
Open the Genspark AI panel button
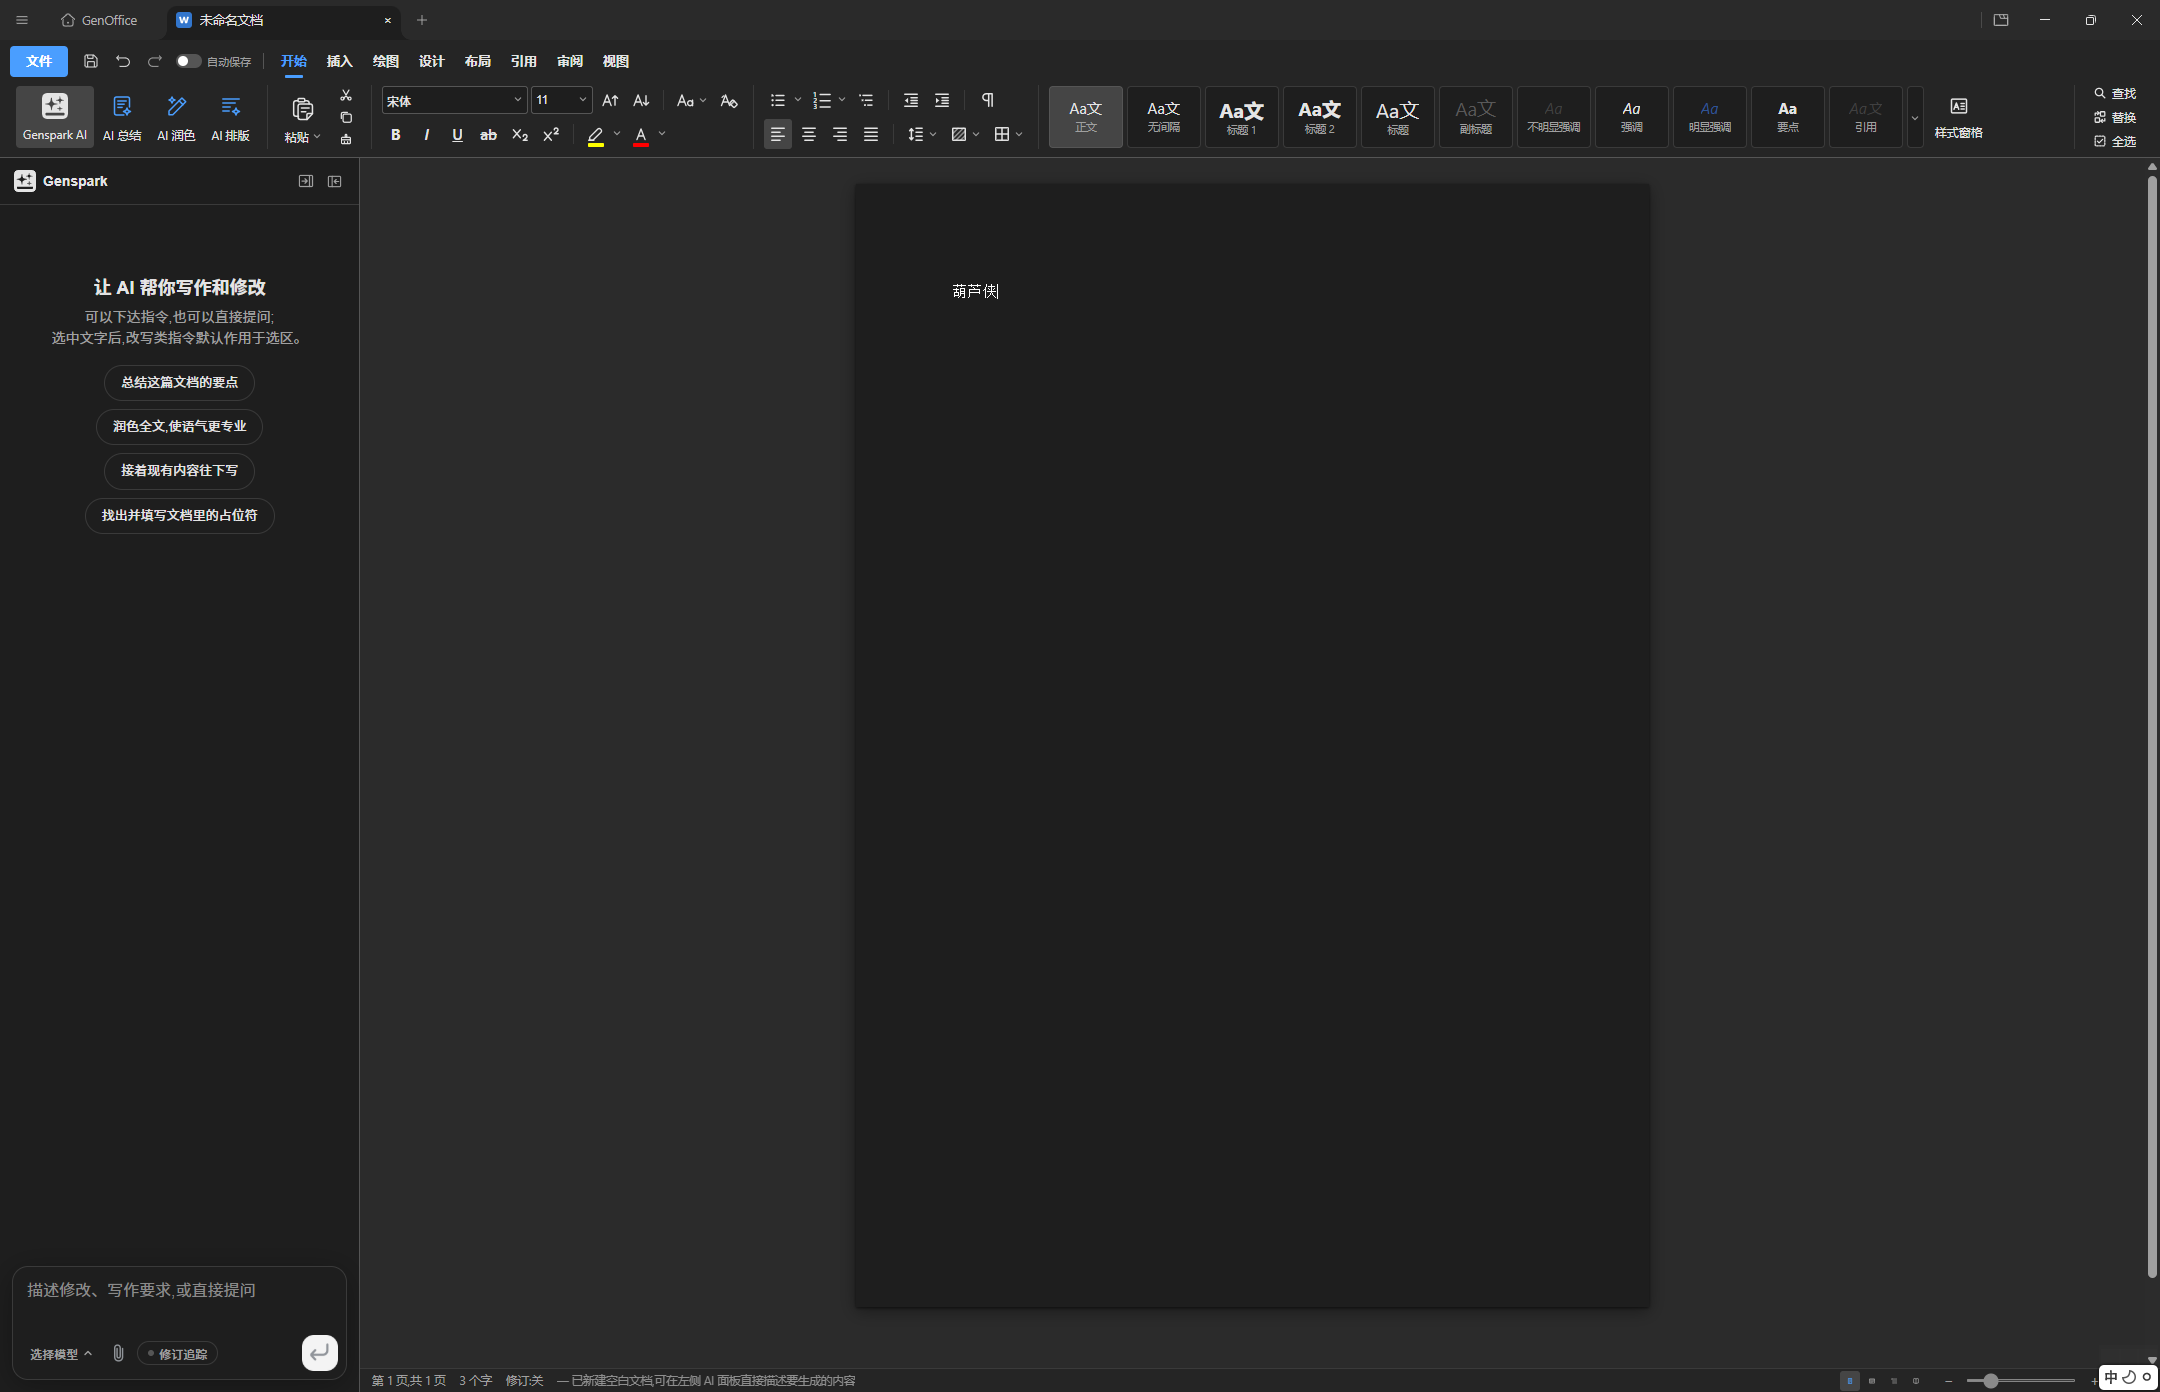55,116
